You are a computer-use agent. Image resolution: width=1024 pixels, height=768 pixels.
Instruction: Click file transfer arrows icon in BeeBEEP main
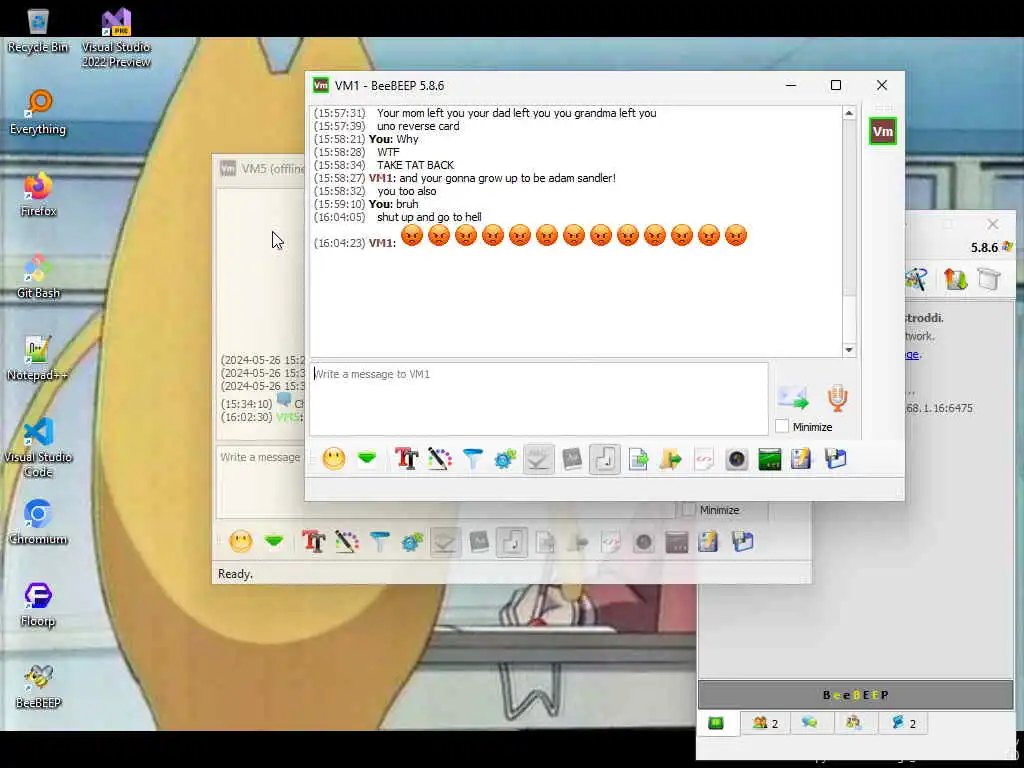pyautogui.click(x=955, y=280)
